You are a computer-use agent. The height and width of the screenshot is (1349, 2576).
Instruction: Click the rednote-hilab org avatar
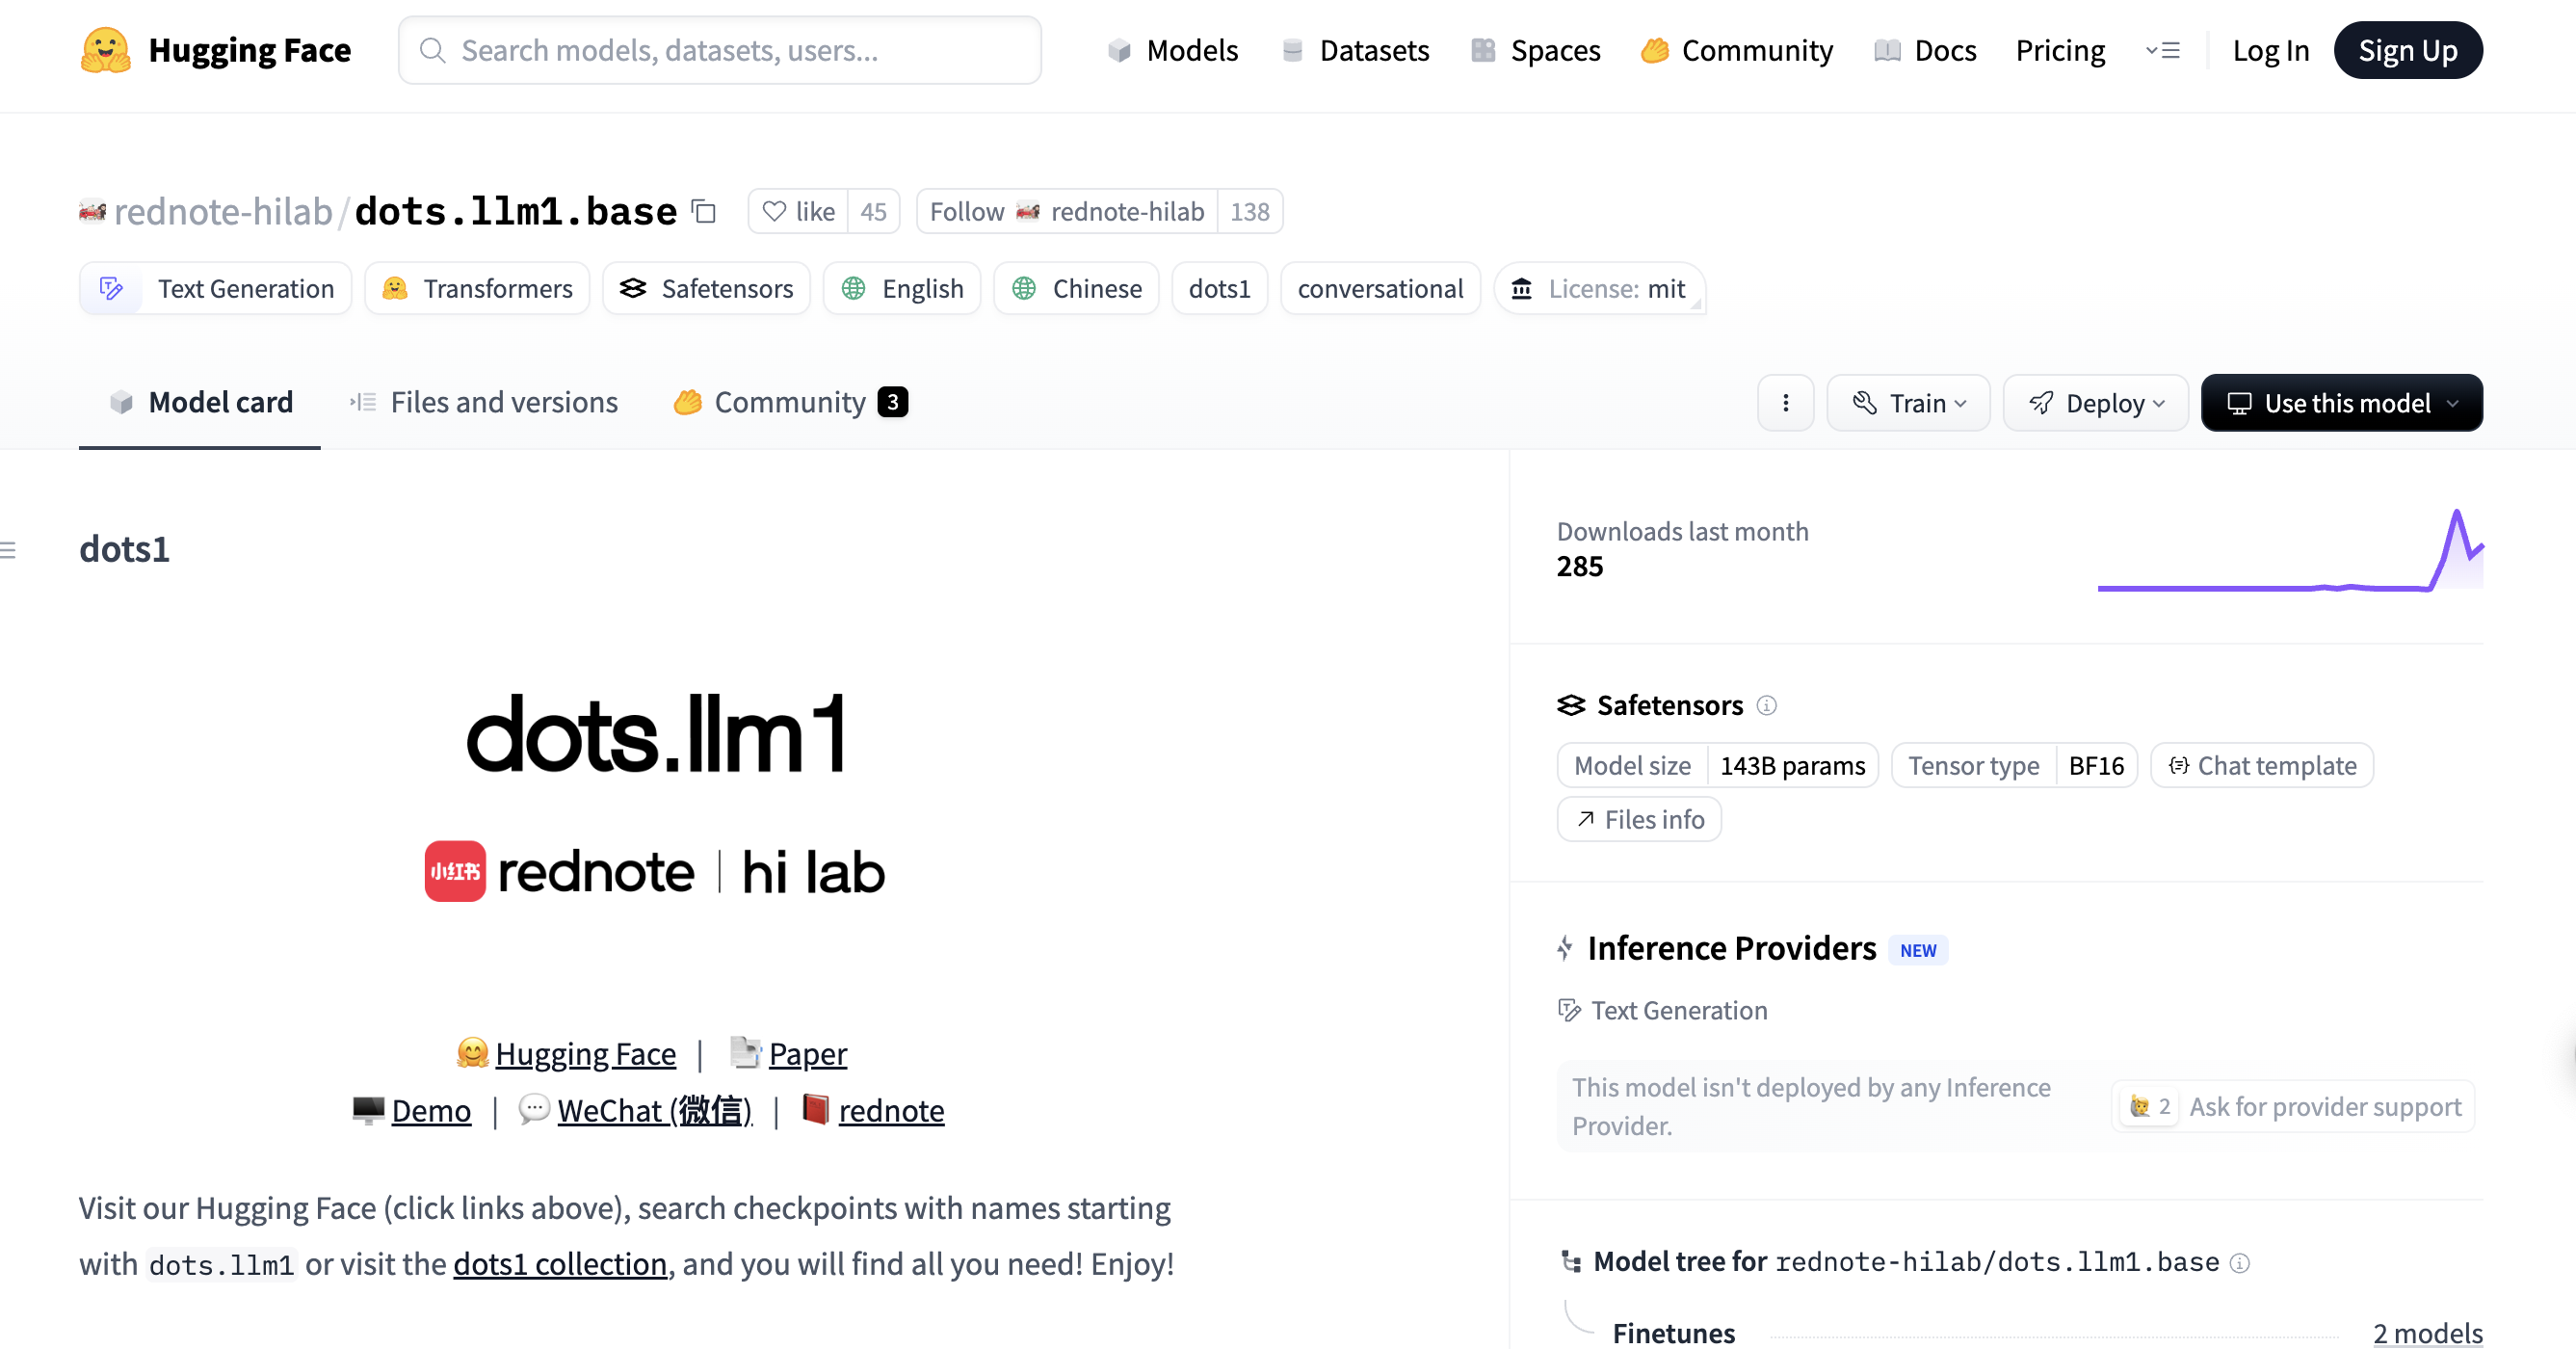tap(92, 212)
